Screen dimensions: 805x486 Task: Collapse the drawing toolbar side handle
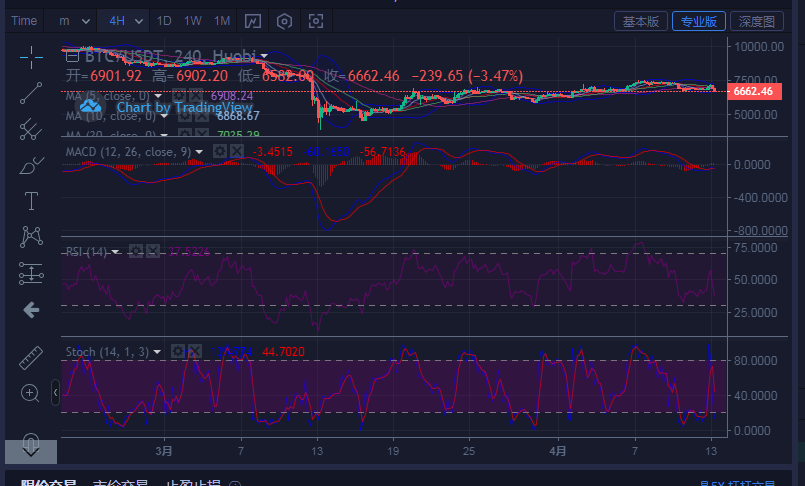pos(55,393)
